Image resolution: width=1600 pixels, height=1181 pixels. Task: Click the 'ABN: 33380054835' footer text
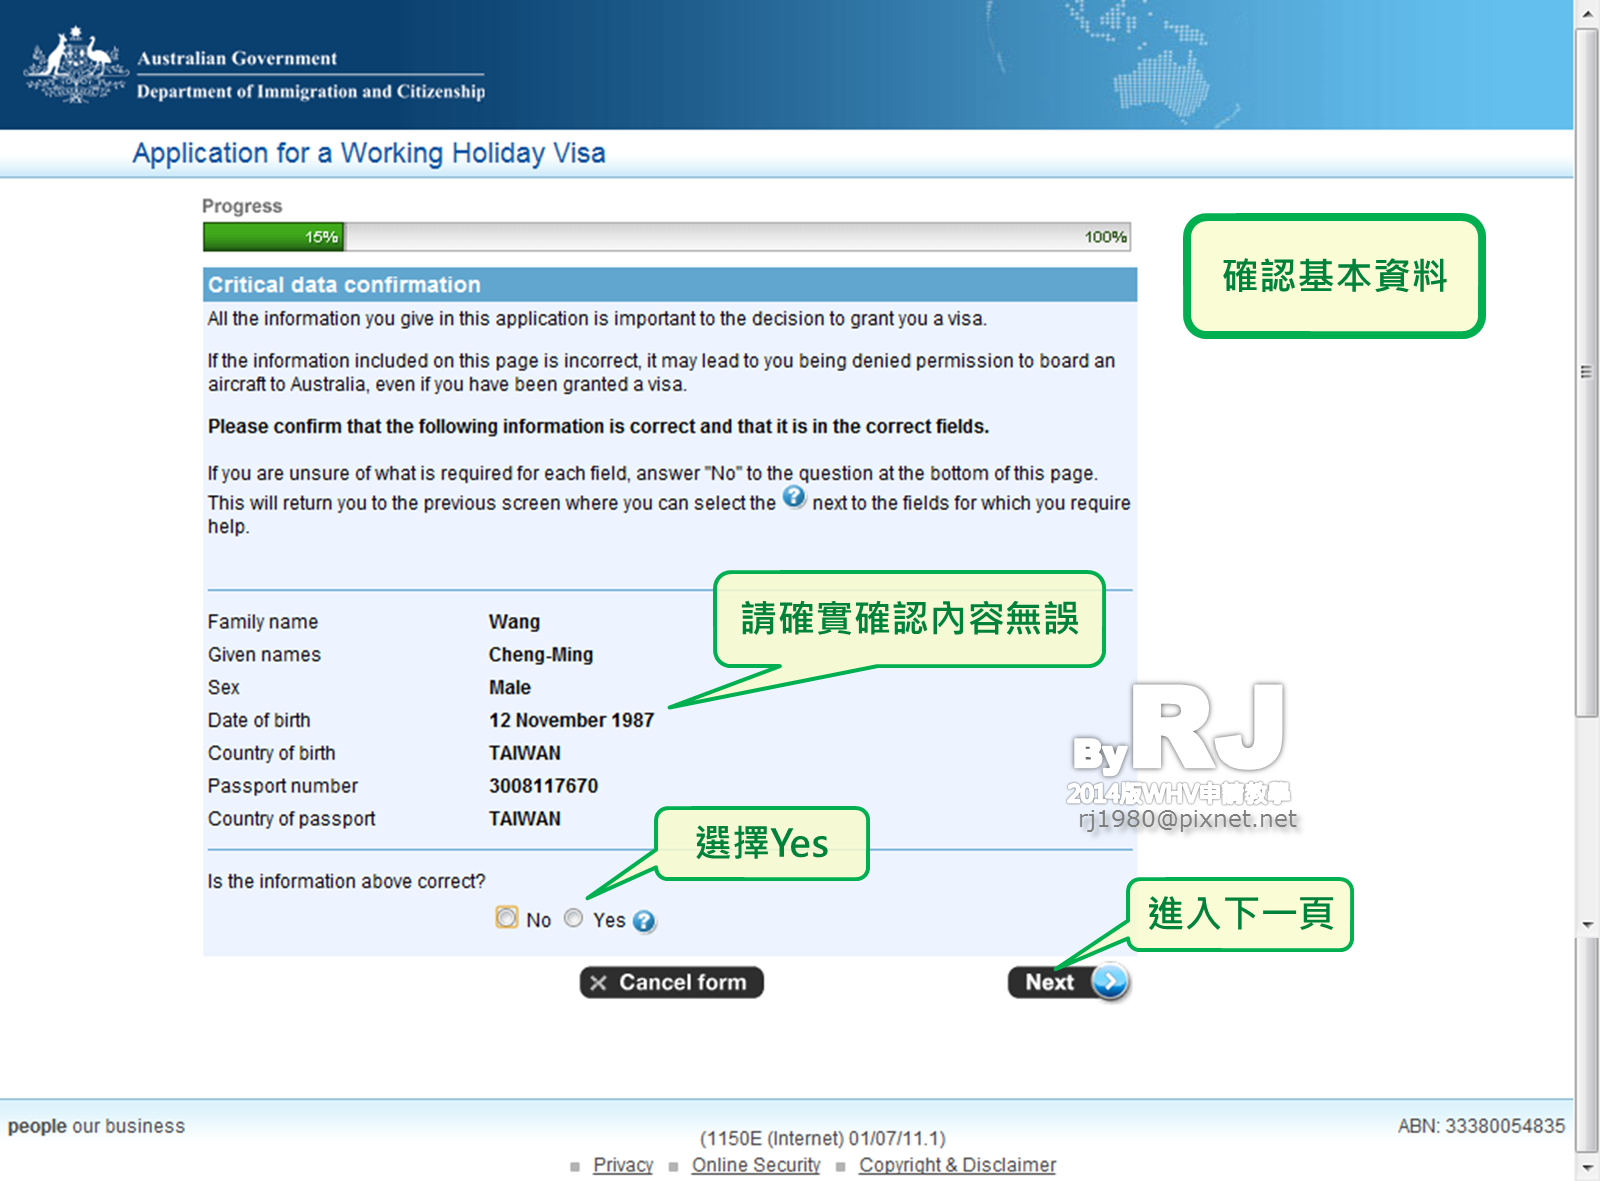coord(1481,1126)
